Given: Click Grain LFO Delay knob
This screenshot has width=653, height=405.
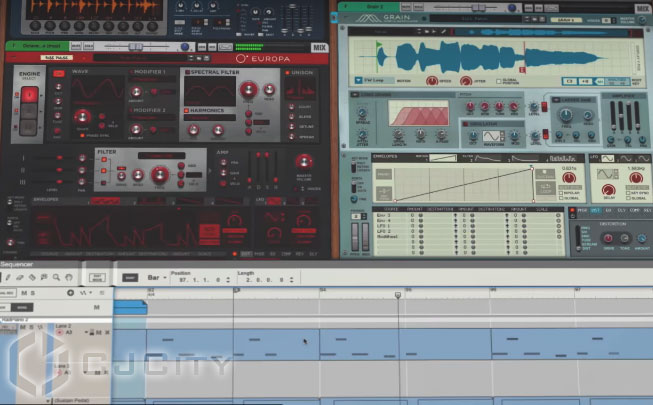Looking at the screenshot, I should (x=608, y=190).
